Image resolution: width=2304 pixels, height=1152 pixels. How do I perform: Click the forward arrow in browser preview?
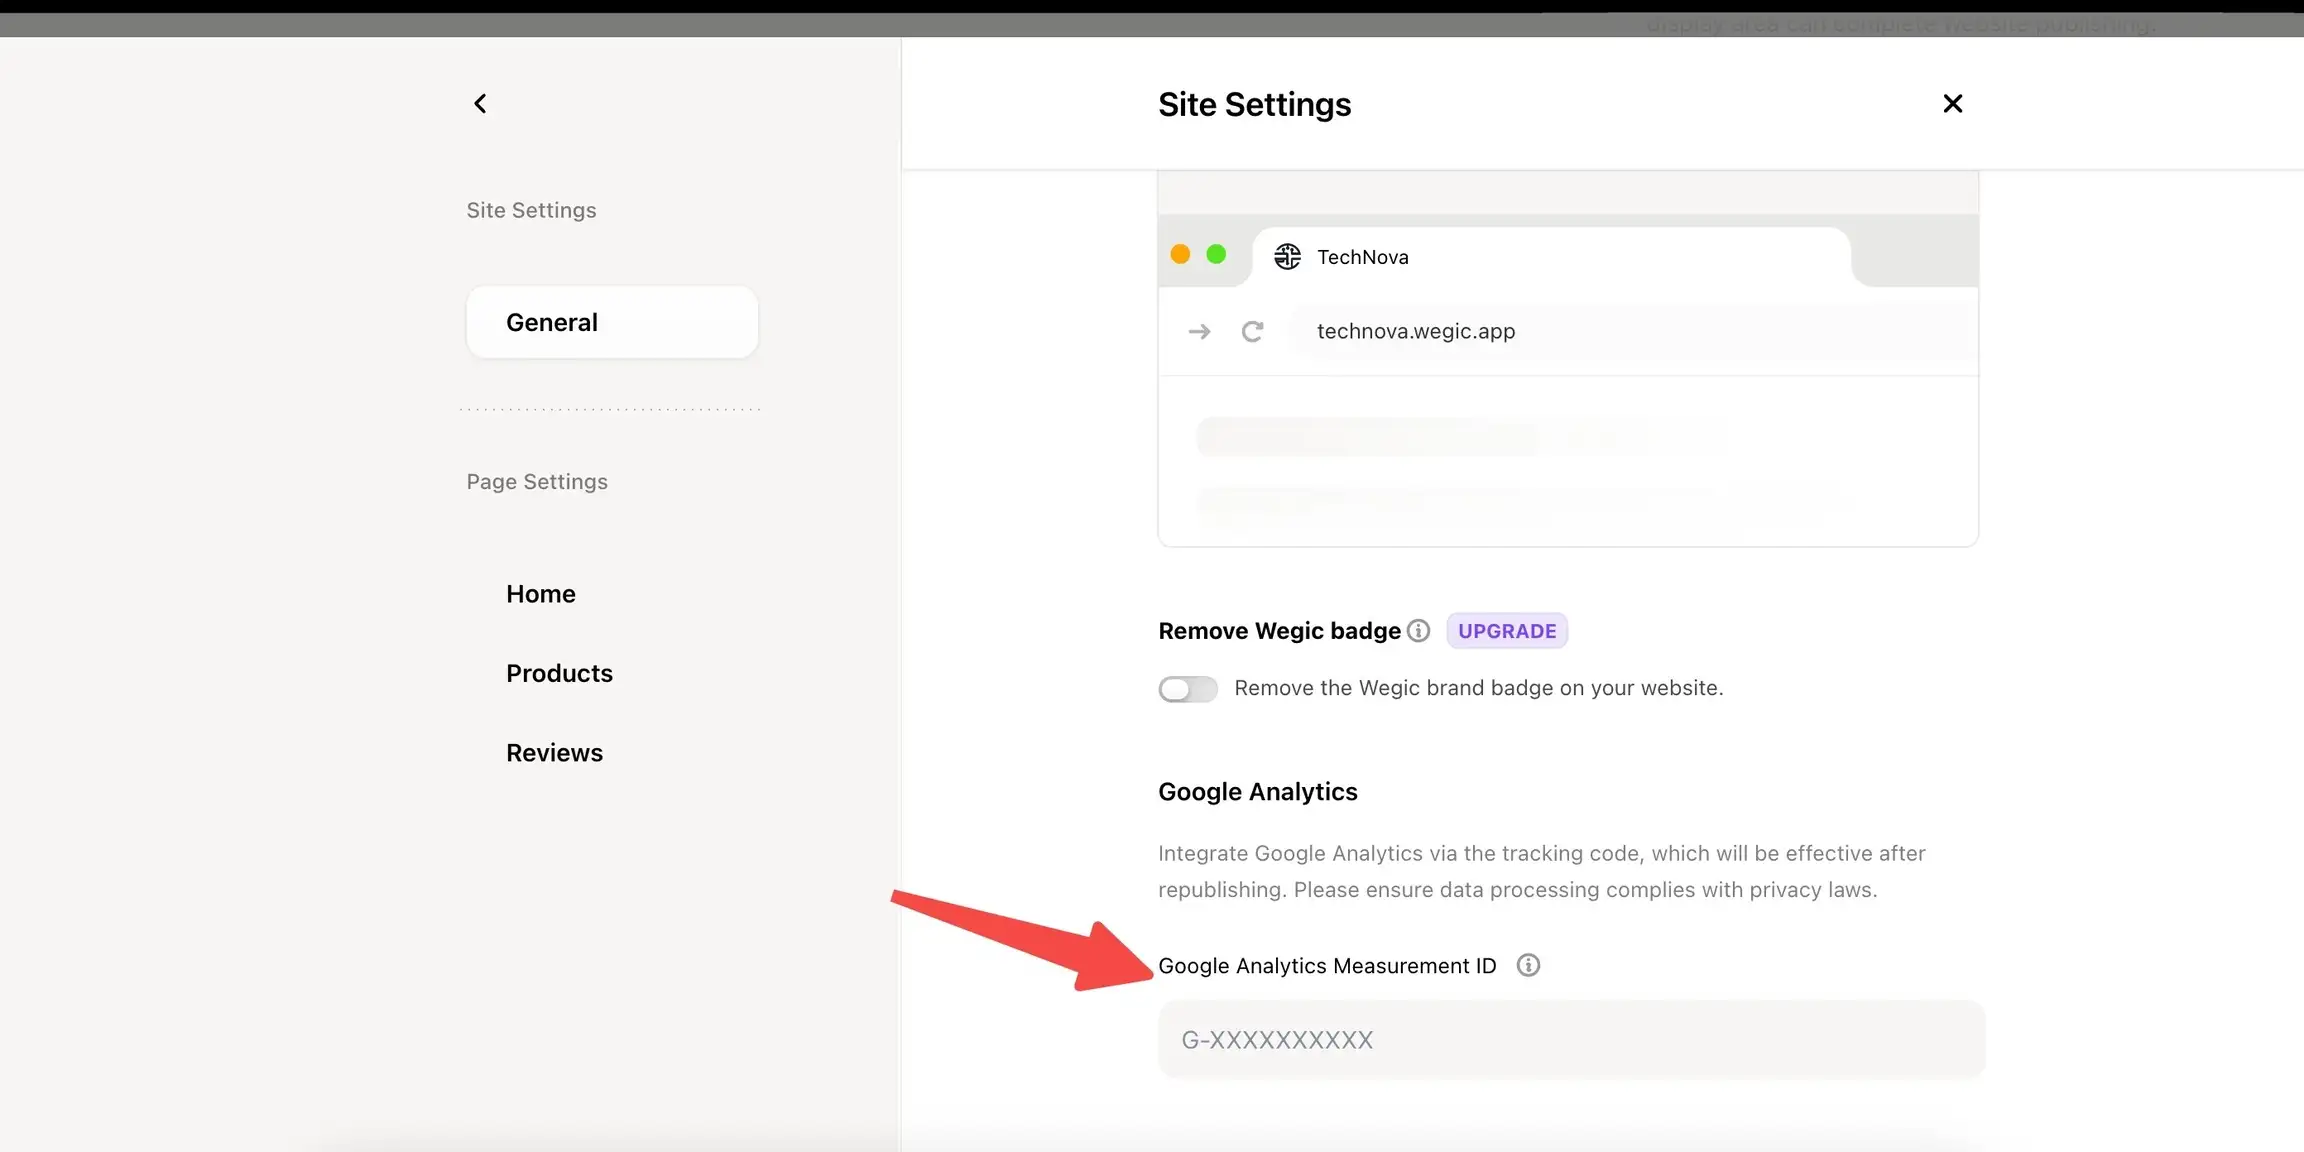point(1199,331)
